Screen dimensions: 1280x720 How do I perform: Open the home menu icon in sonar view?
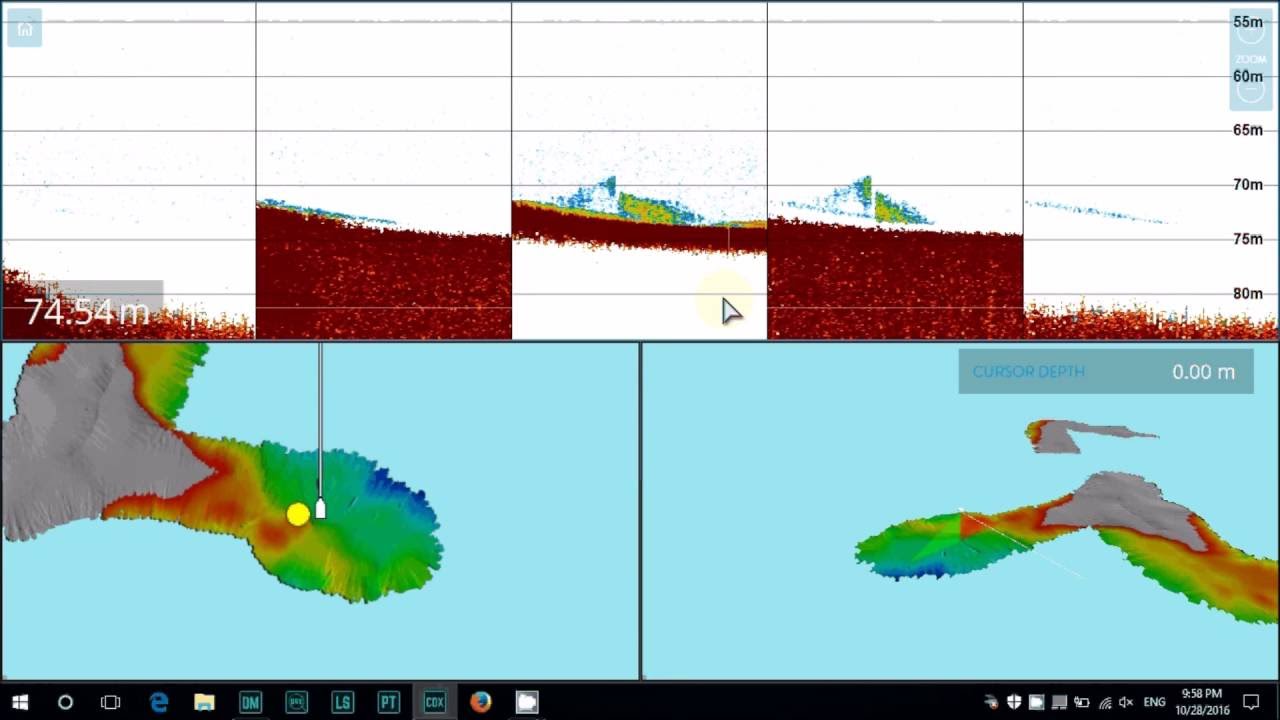tap(25, 28)
